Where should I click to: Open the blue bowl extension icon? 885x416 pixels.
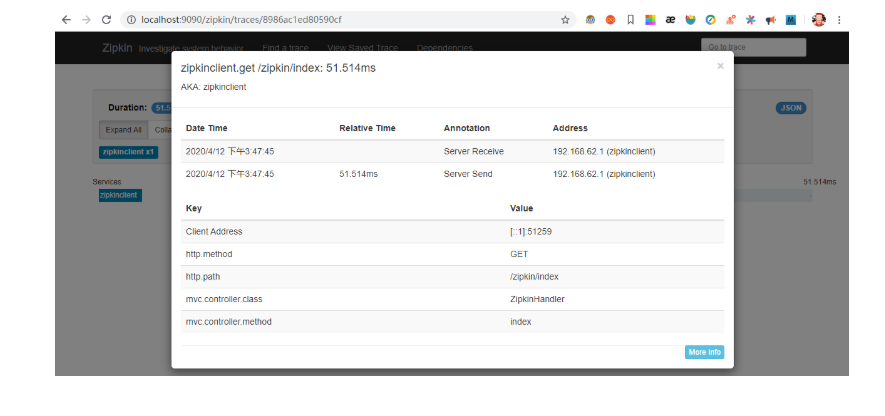[690, 20]
